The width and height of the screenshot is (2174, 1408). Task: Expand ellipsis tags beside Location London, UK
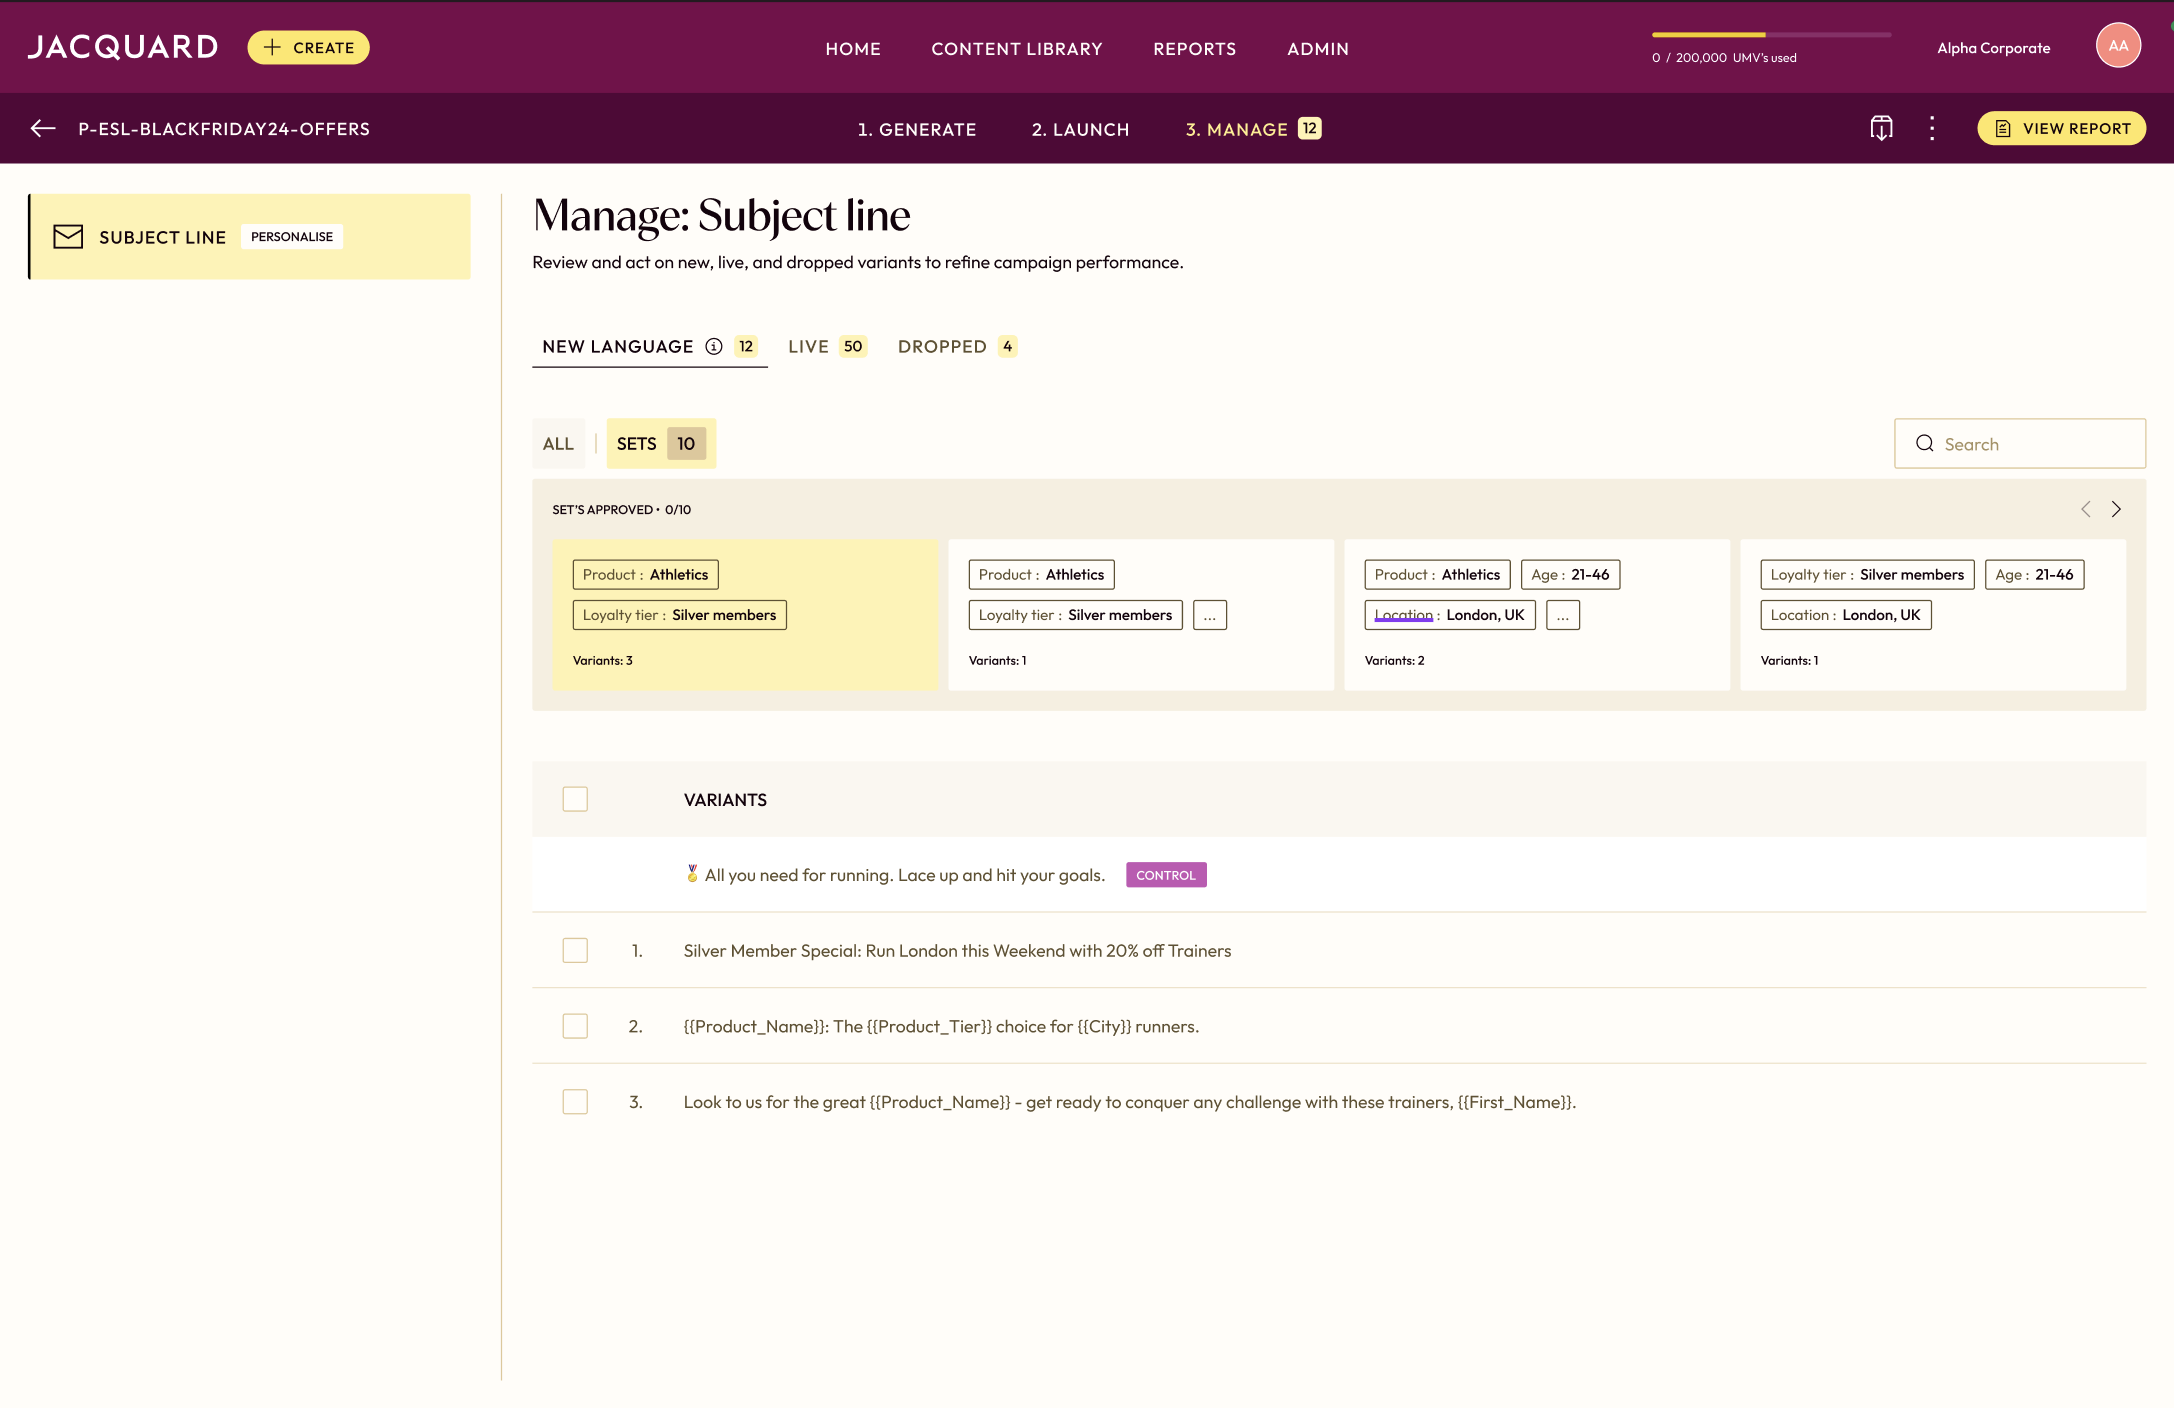coord(1562,615)
